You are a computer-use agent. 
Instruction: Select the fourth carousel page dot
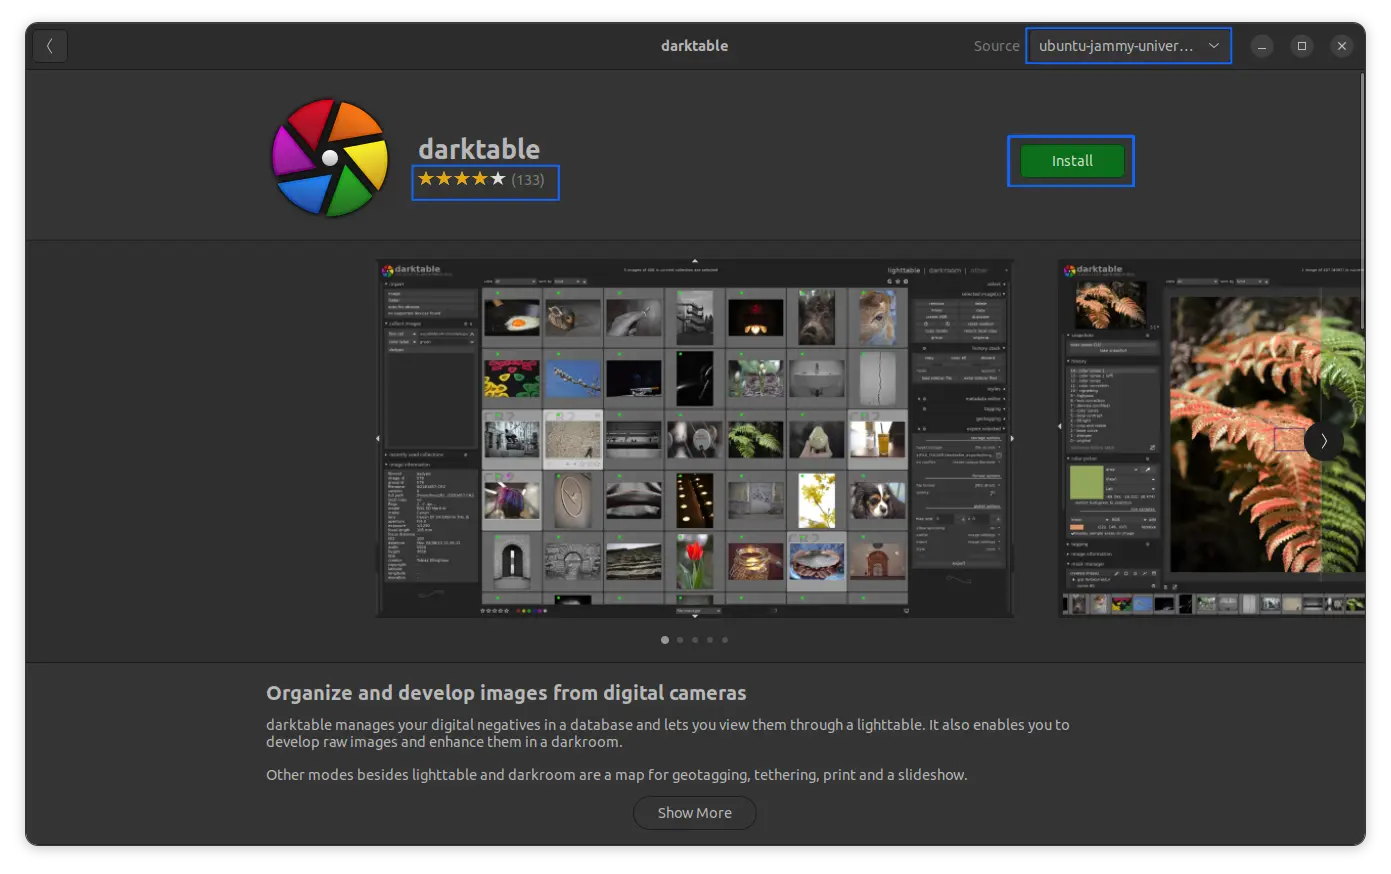[x=710, y=640]
